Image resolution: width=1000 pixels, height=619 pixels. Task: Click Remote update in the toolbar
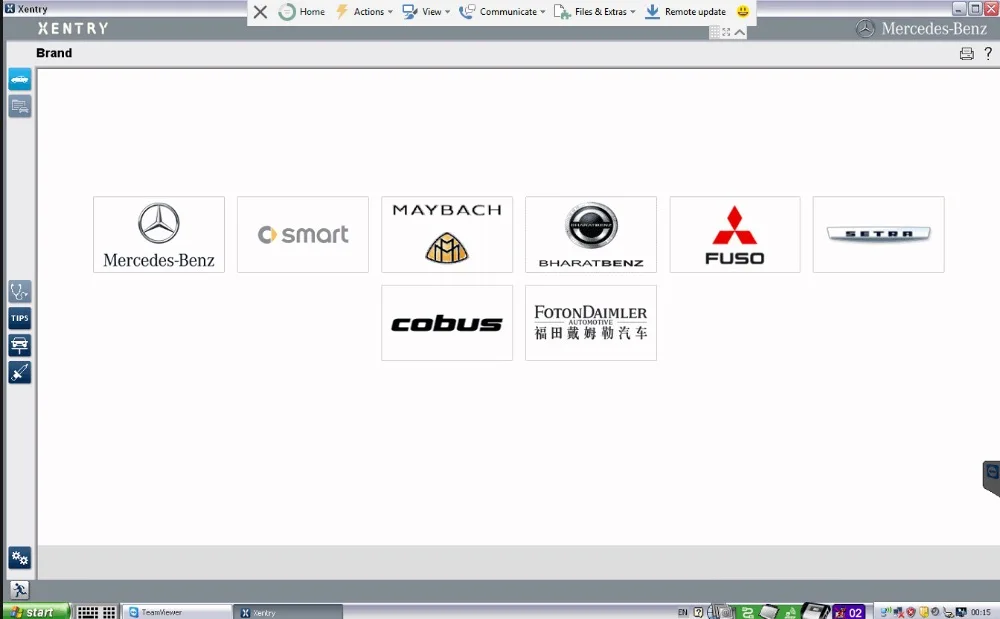click(686, 11)
